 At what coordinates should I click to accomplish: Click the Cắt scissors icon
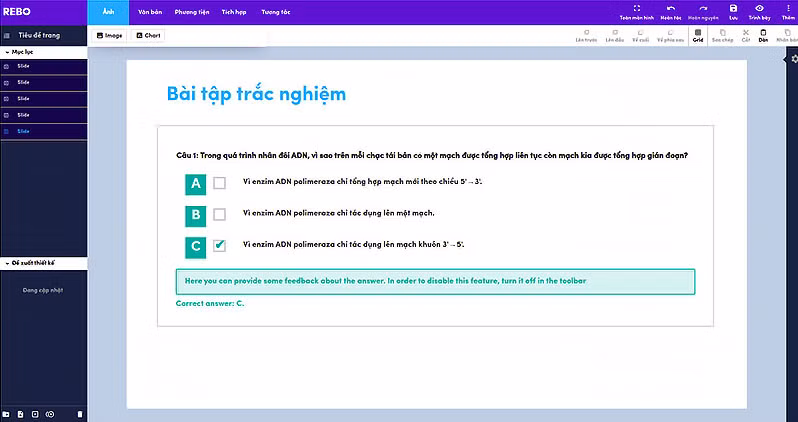point(746,33)
